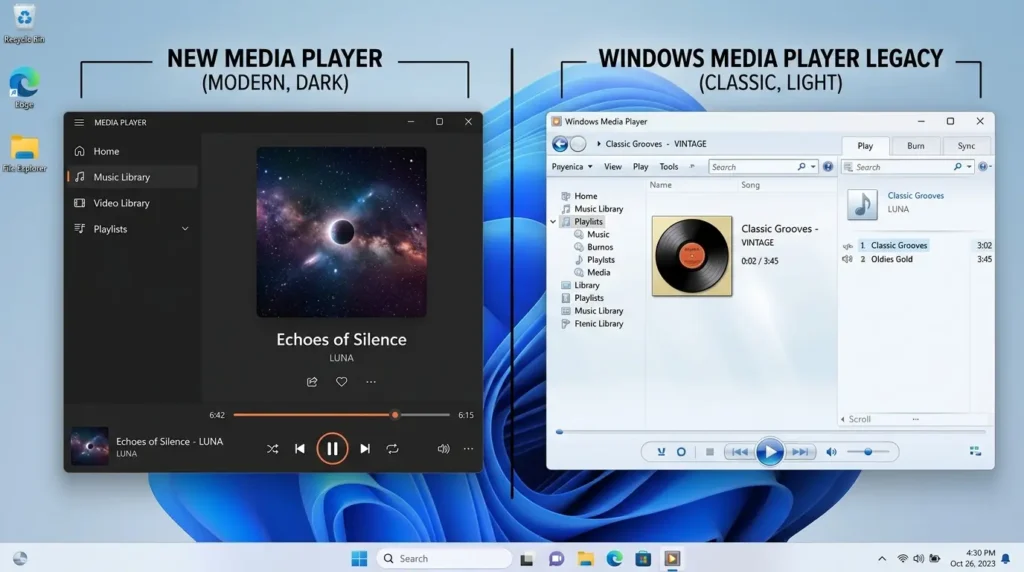Viewport: 1024px width, 572px height.
Task: Switch to the Sync tab
Action: click(x=967, y=146)
